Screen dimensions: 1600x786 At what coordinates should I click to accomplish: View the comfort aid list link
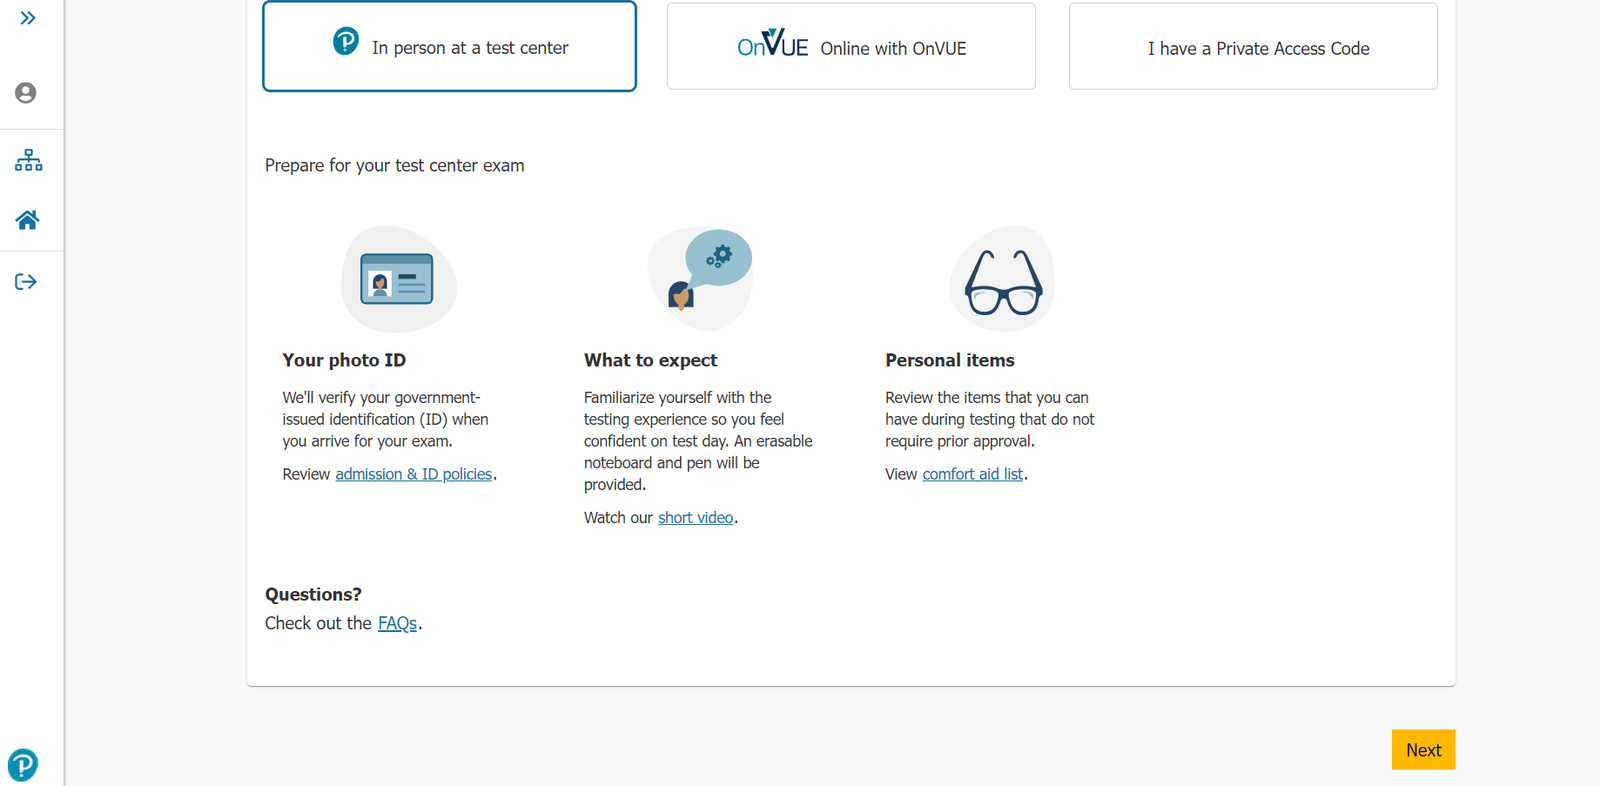click(x=972, y=474)
